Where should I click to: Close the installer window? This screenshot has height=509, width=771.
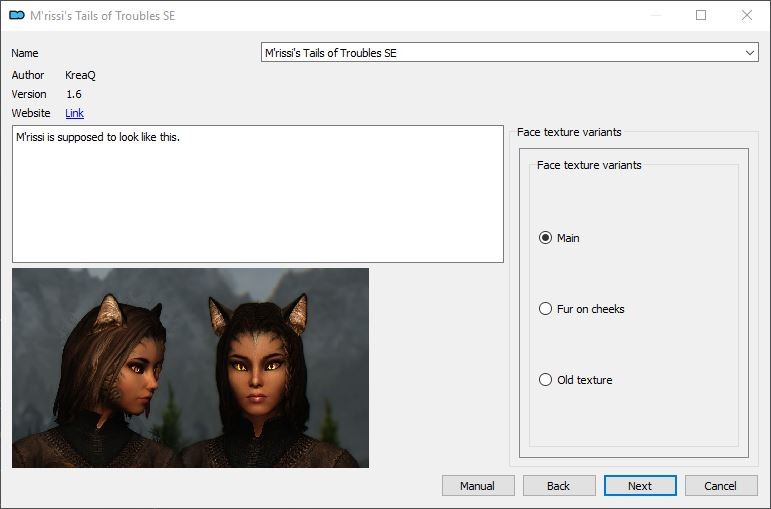coord(747,15)
